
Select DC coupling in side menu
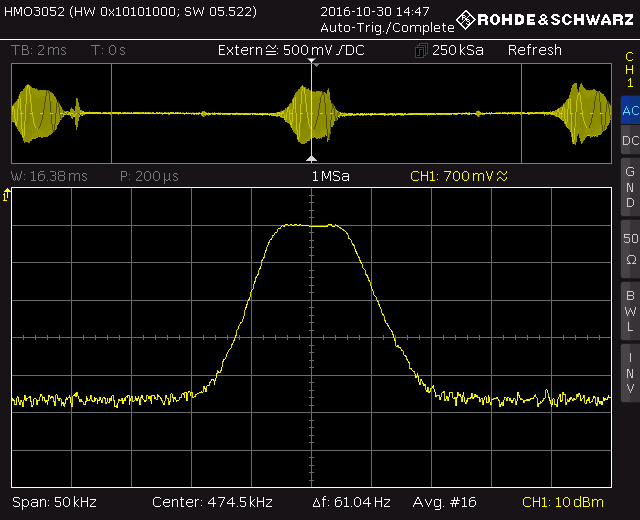pyautogui.click(x=629, y=141)
